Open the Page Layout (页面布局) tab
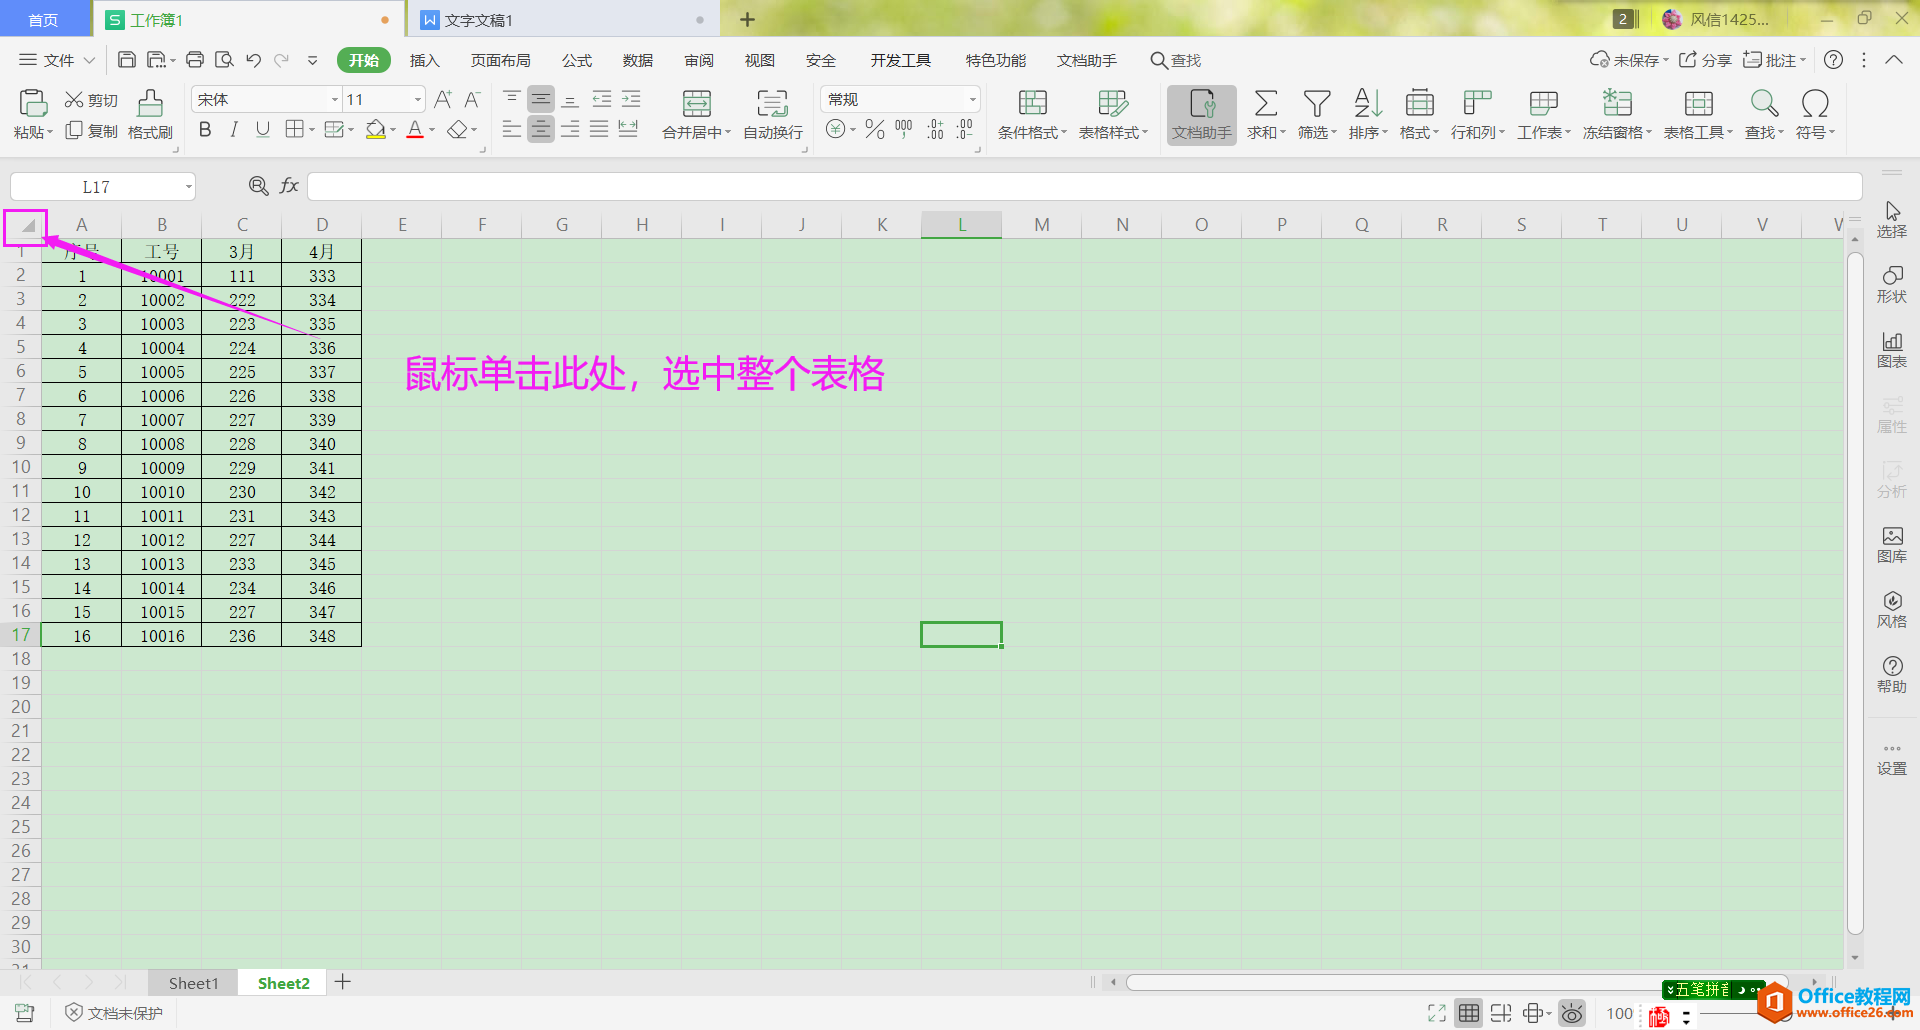The image size is (1920, 1030). pyautogui.click(x=500, y=60)
